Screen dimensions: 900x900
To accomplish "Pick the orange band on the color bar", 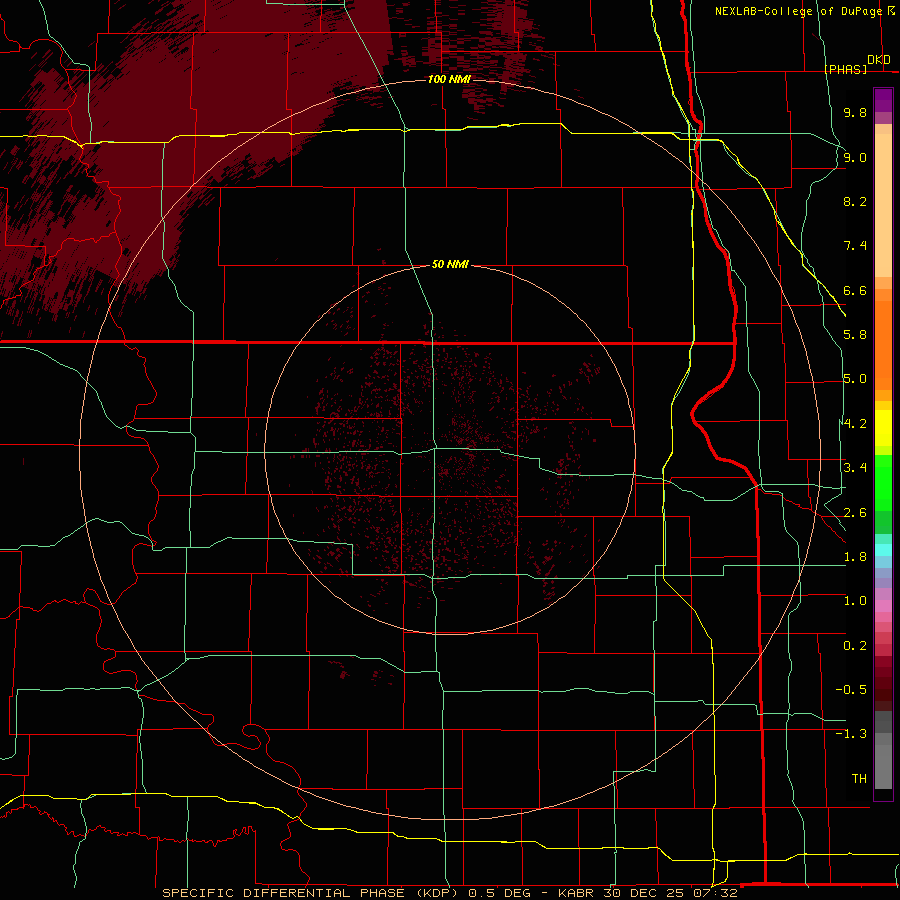I will click(883, 345).
